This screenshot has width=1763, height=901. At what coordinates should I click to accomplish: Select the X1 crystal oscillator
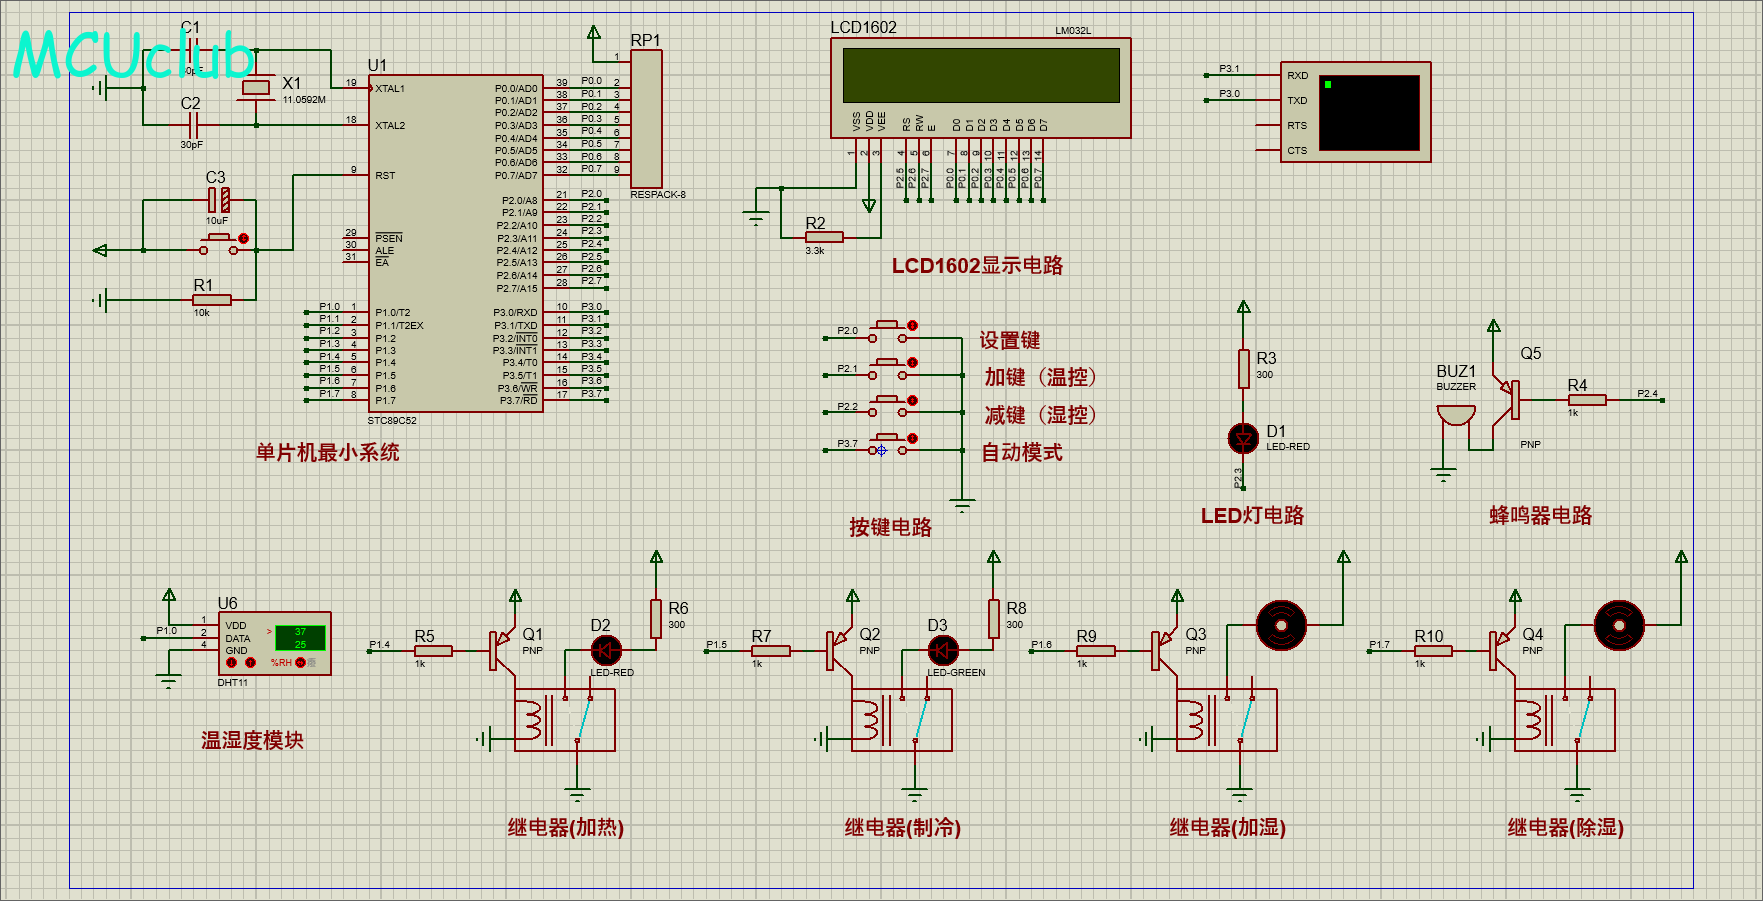click(256, 88)
